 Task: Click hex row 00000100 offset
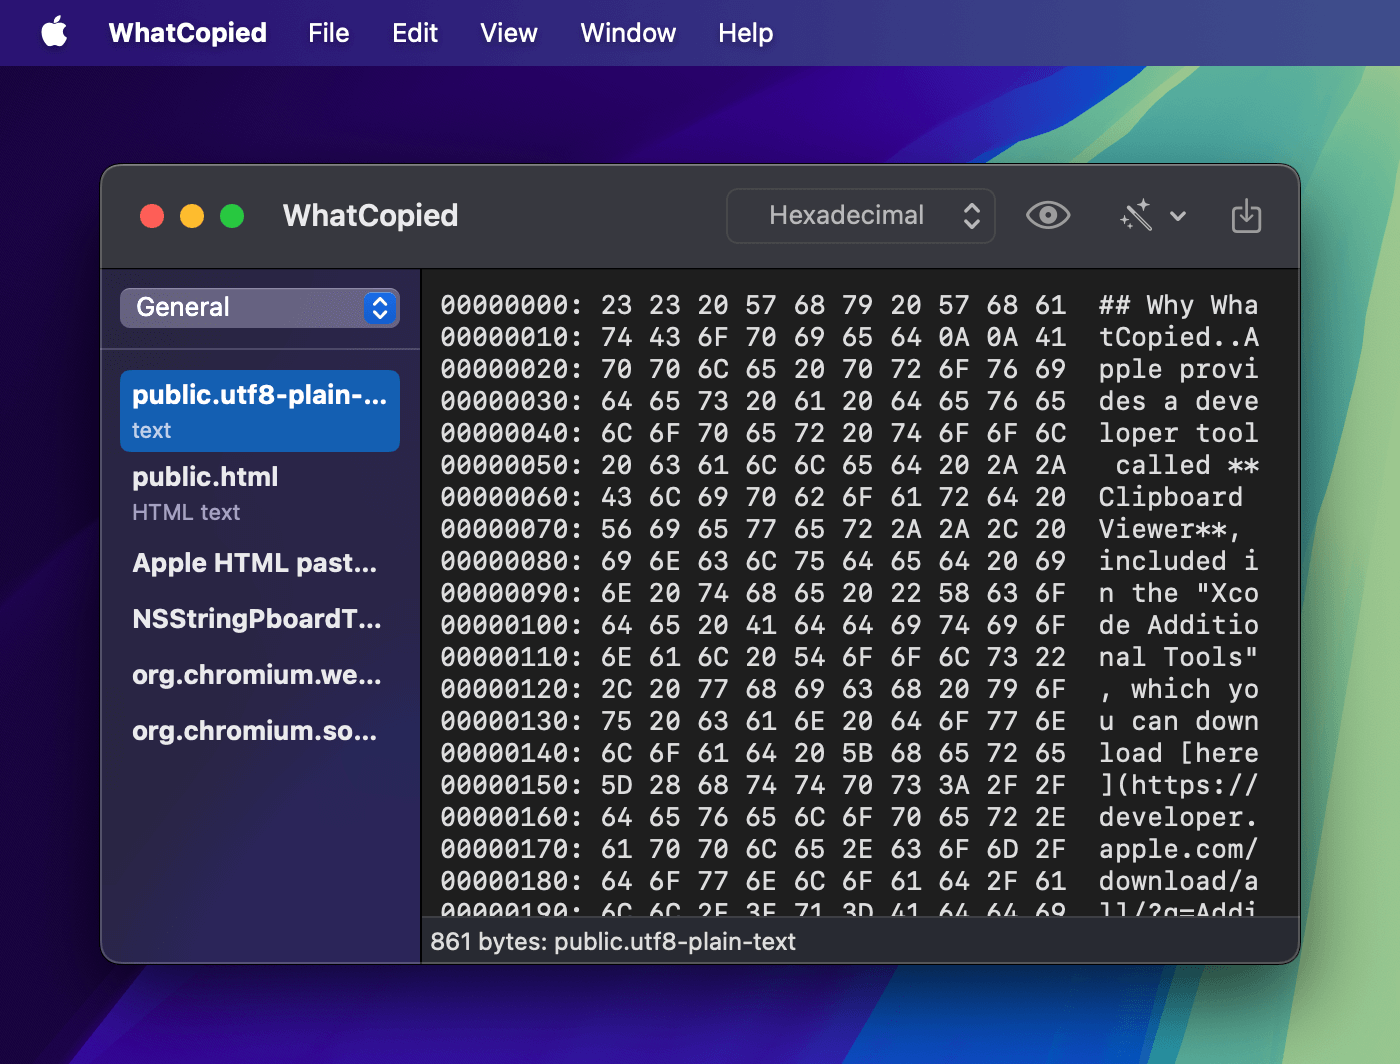pos(511,625)
